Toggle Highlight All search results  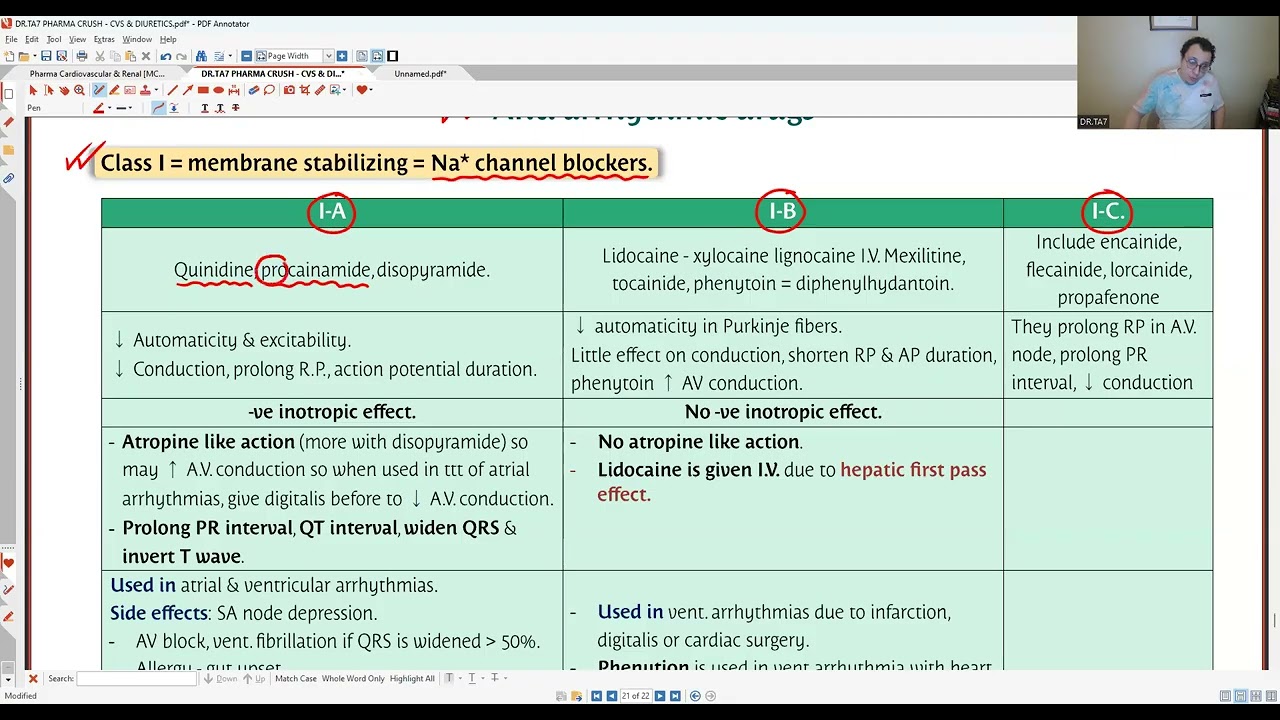click(x=412, y=678)
